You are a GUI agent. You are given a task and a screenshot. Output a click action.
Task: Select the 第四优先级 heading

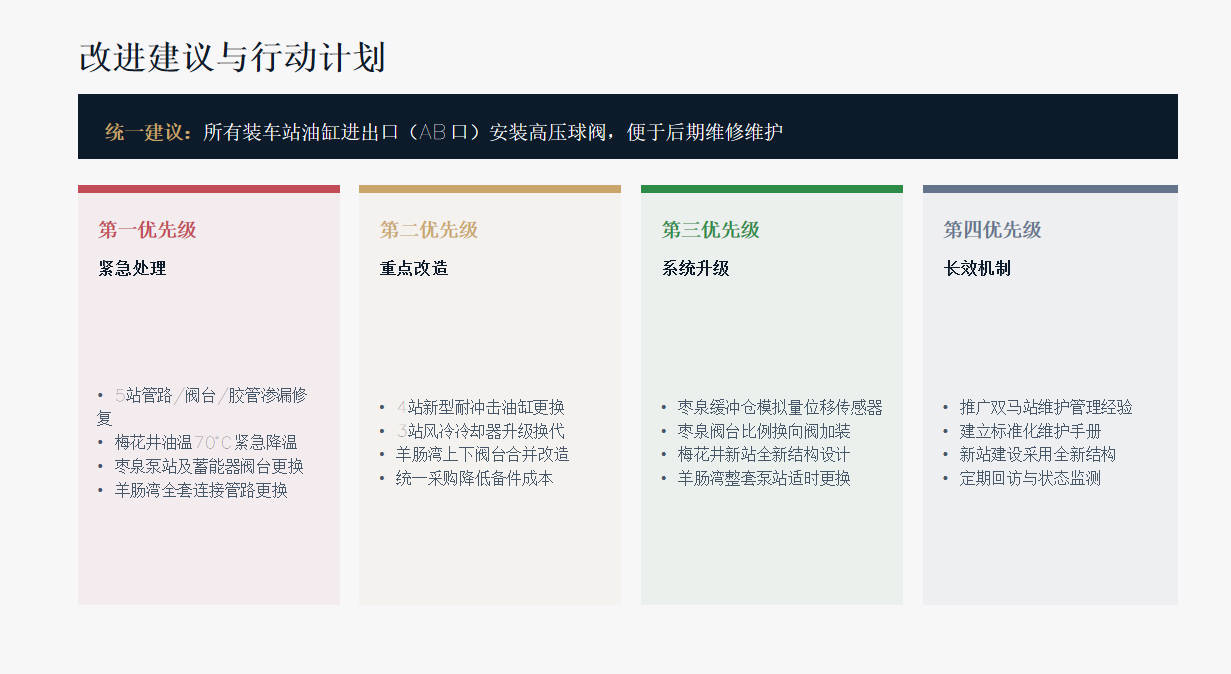[993, 230]
